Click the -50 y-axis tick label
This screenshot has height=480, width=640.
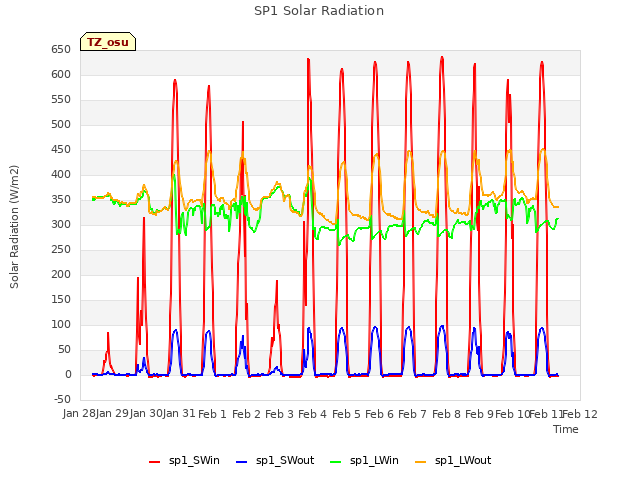tap(62, 400)
